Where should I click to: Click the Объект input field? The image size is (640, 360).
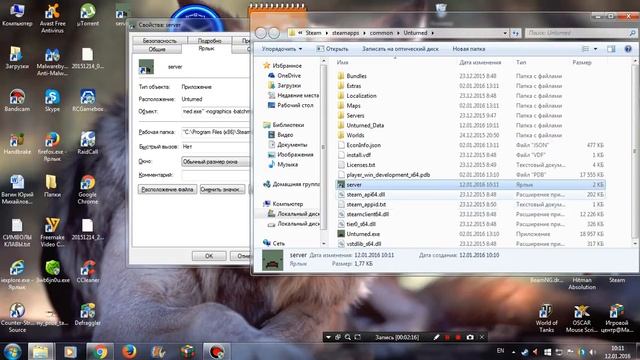coord(216,111)
